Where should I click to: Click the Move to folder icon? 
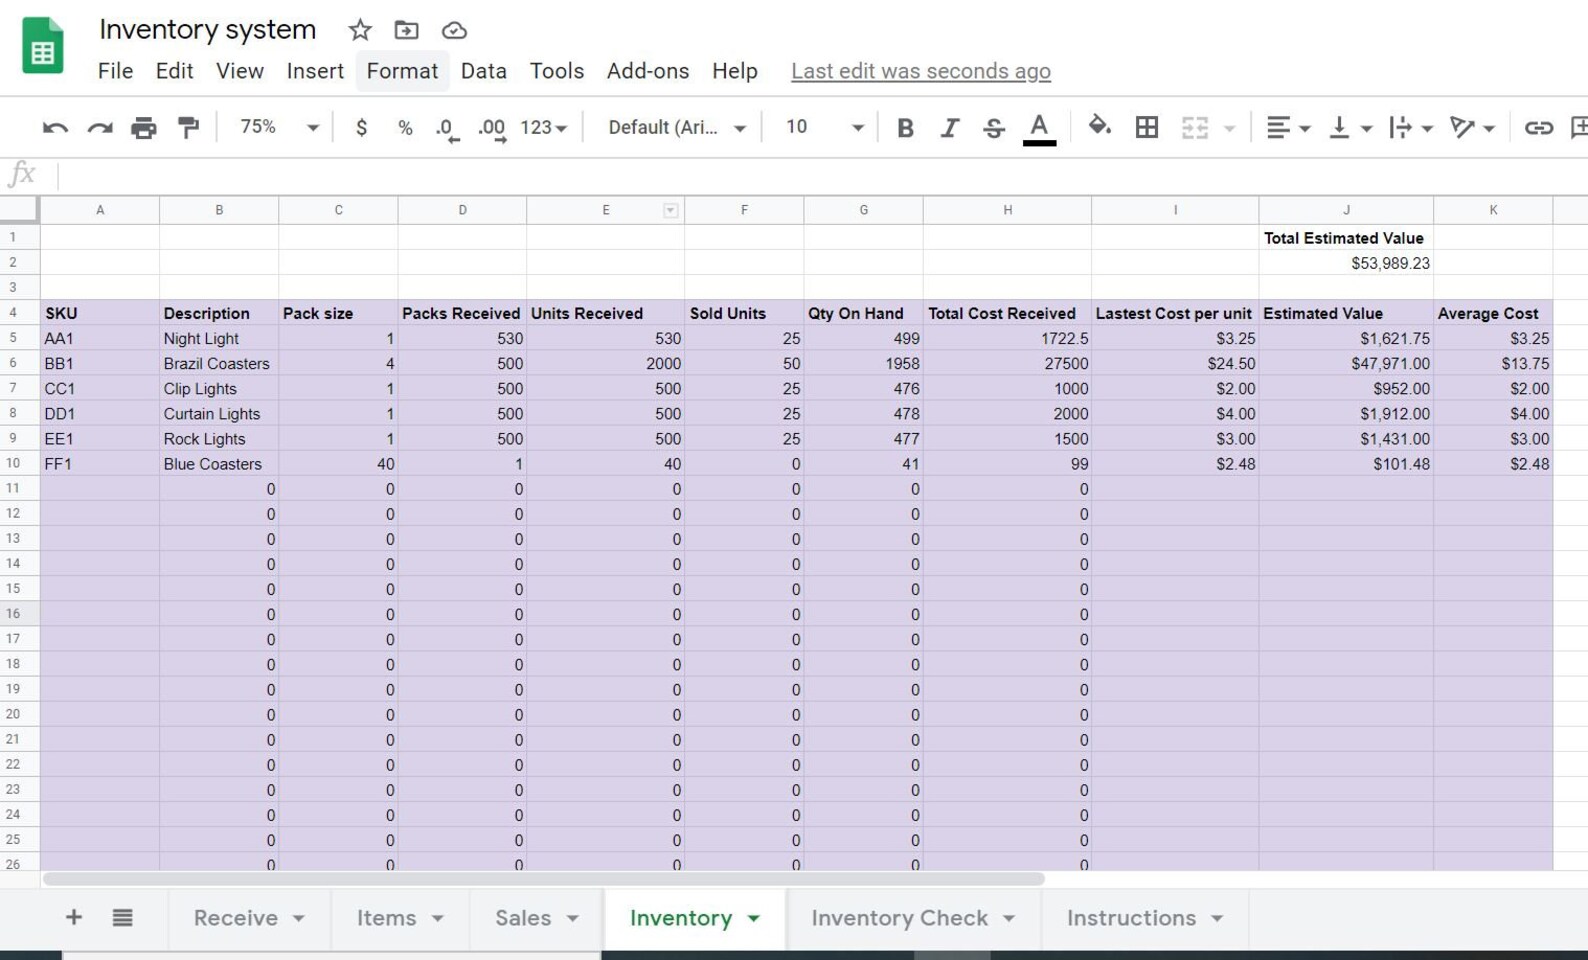(x=406, y=30)
